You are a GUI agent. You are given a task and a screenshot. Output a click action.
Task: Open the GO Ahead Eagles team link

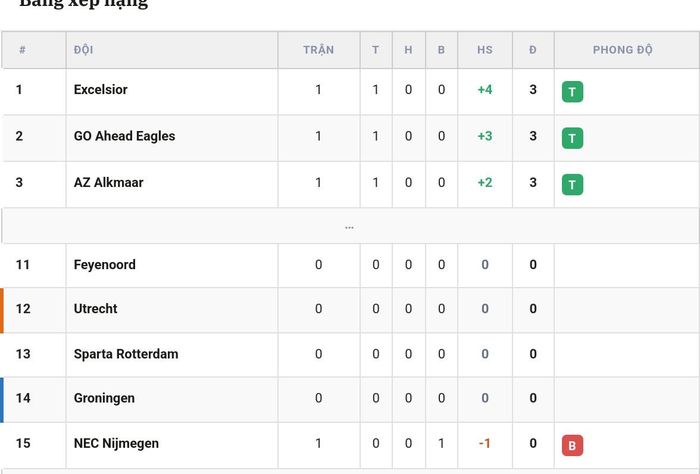coord(124,136)
